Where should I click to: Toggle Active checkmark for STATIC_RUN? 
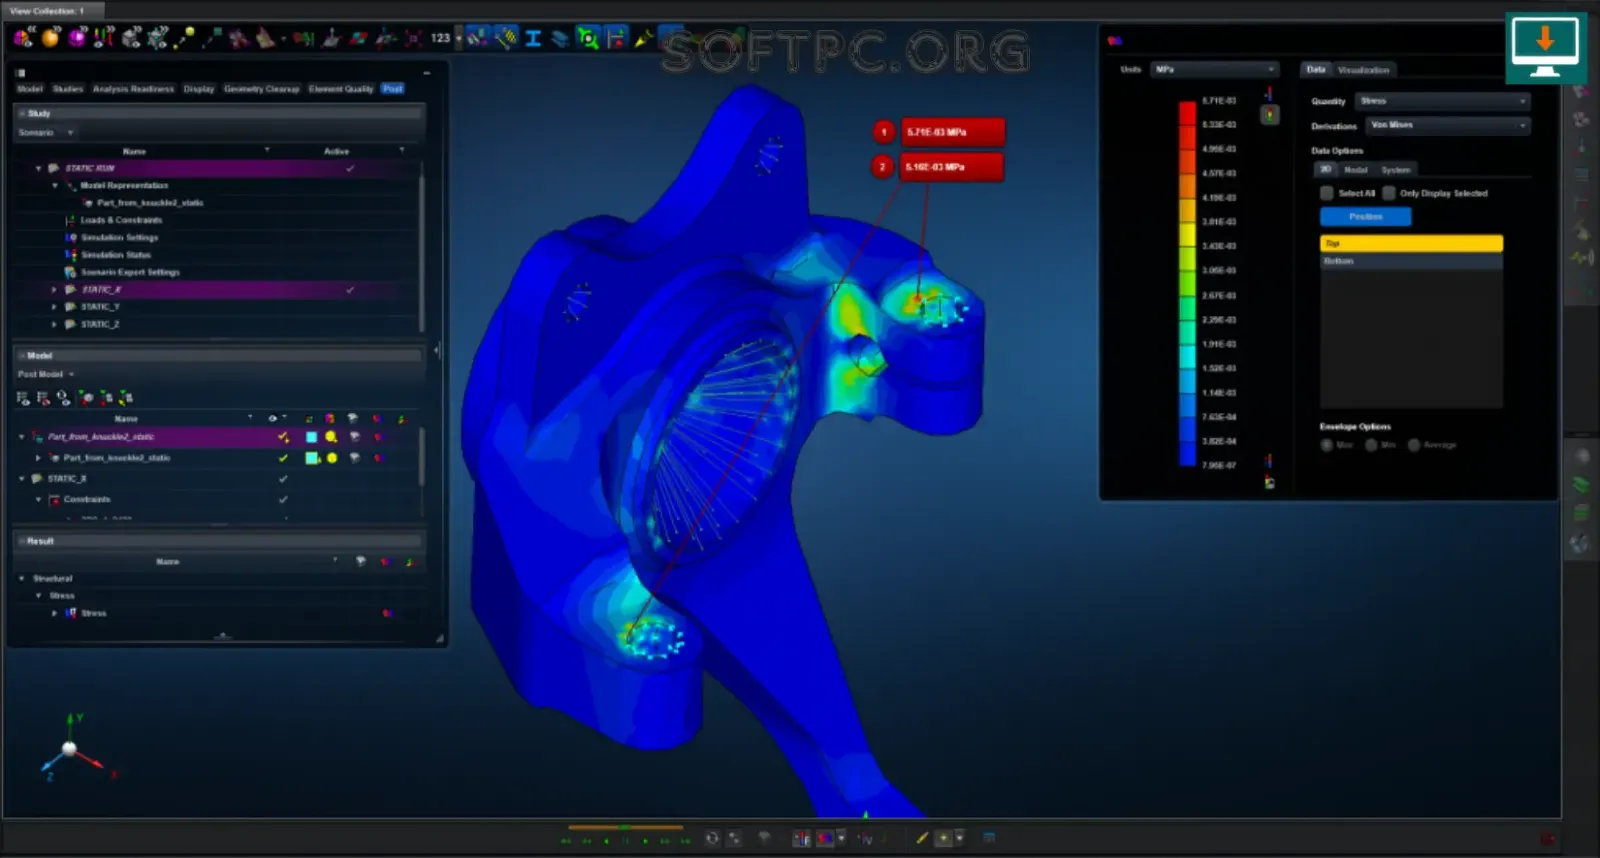[x=350, y=168]
